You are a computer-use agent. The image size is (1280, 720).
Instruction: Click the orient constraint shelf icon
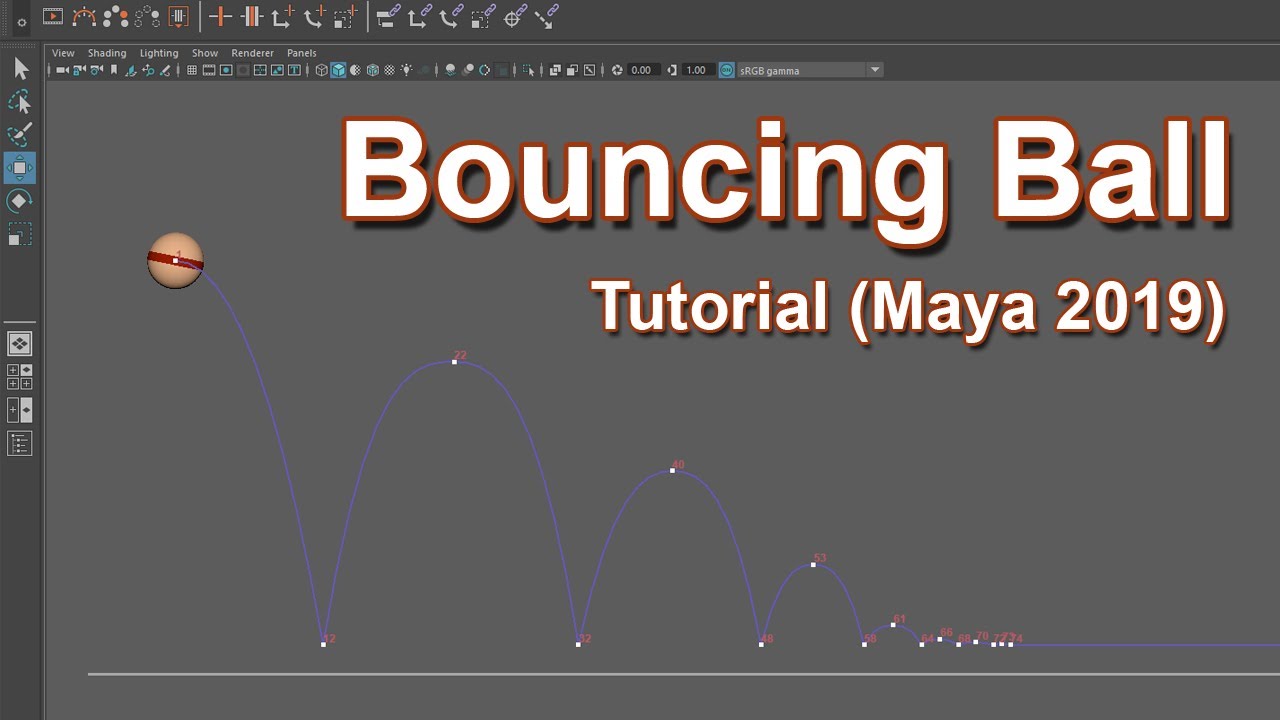(x=451, y=16)
